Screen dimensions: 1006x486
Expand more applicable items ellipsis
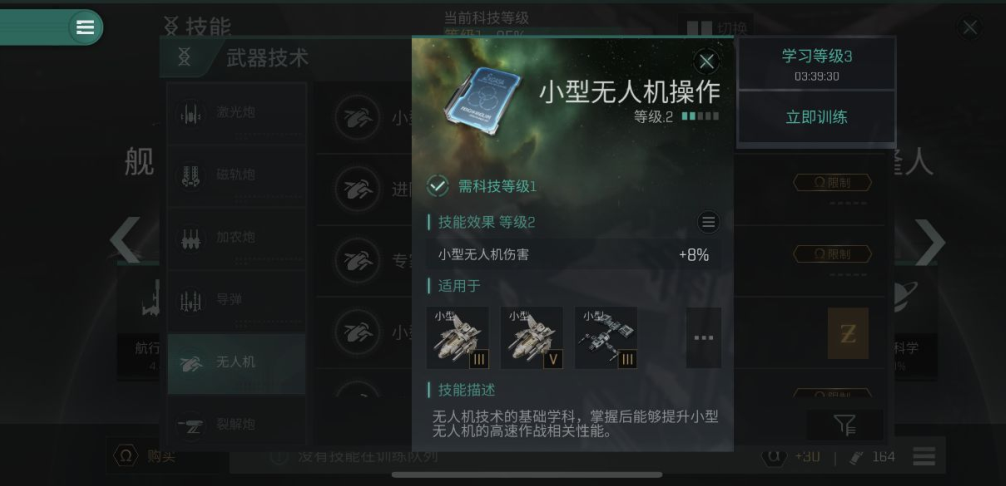704,338
